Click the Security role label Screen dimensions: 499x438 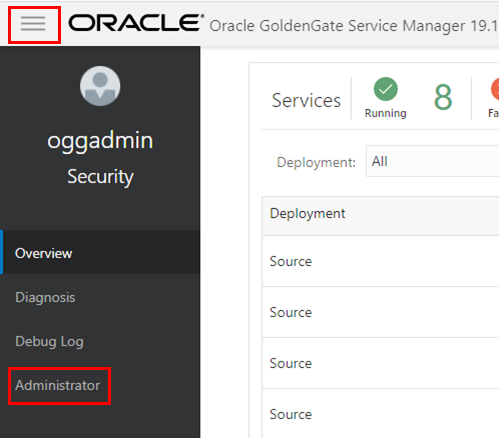click(x=100, y=177)
